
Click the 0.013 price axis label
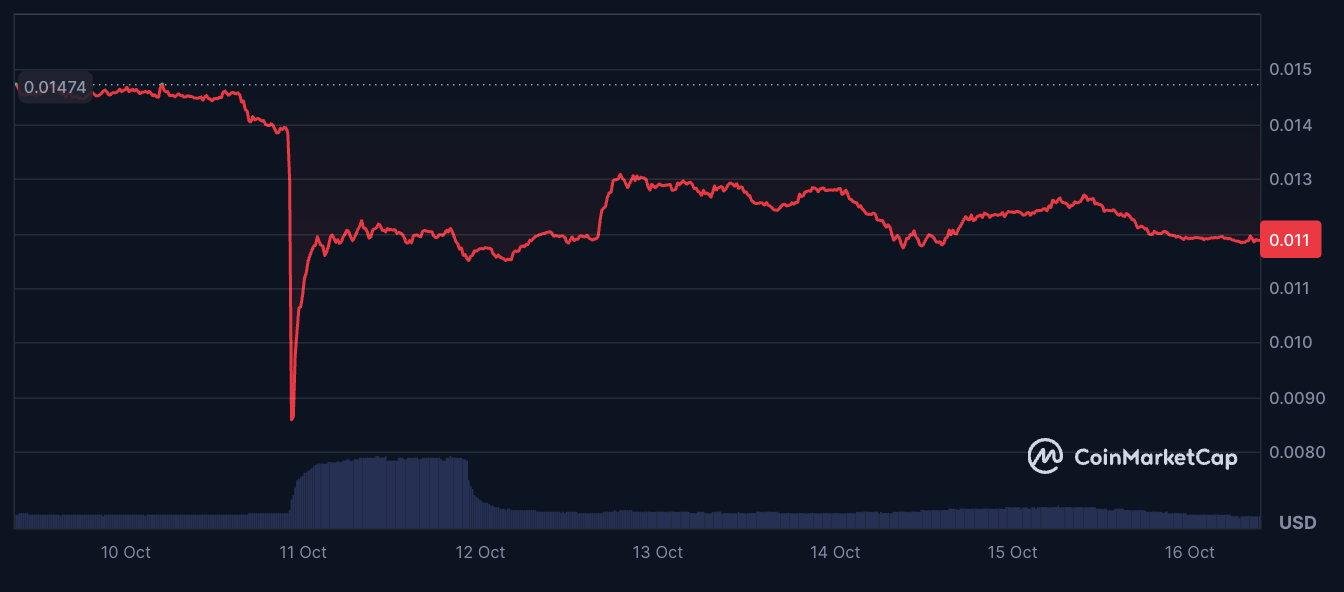[x=1289, y=180]
